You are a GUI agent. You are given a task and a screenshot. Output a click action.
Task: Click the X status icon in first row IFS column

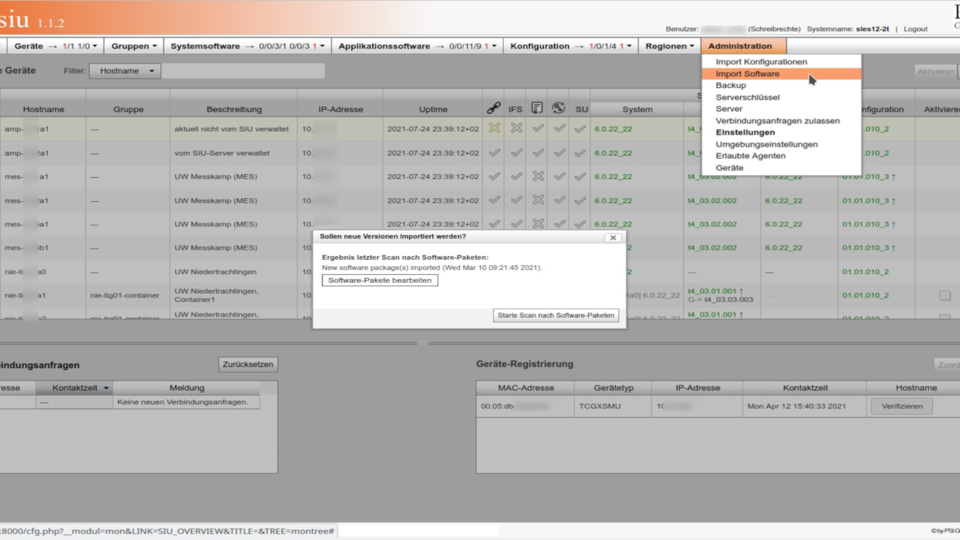point(516,128)
